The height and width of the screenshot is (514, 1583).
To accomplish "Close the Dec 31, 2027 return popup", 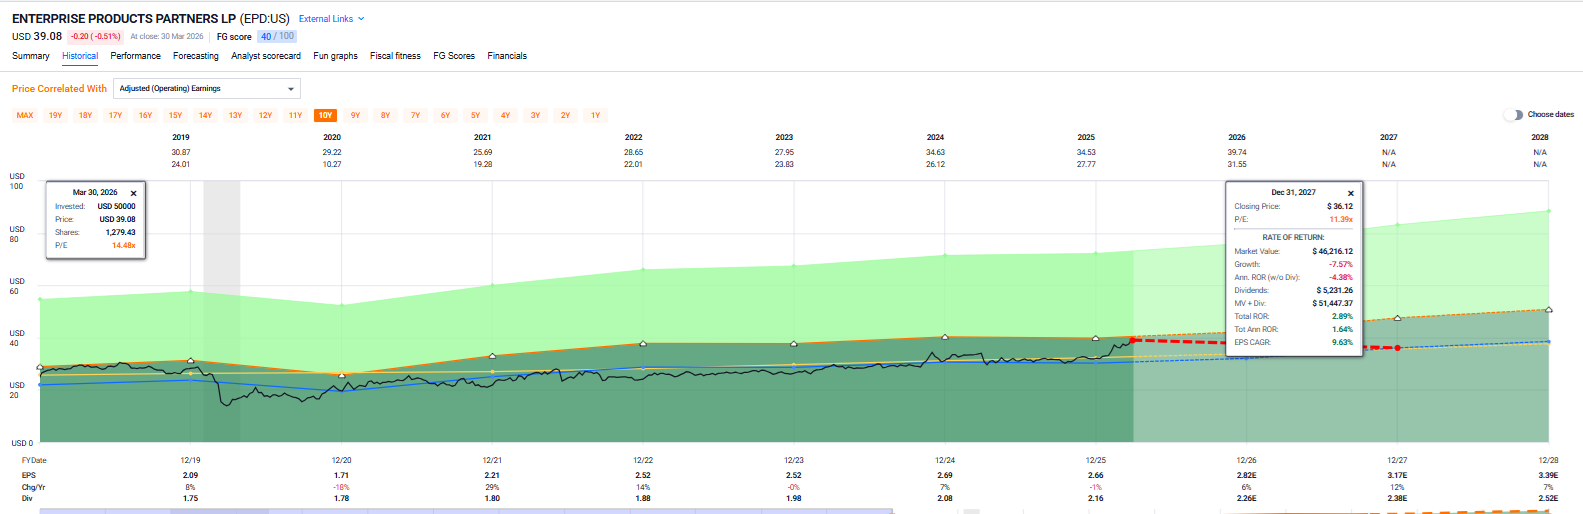I will point(1351,193).
